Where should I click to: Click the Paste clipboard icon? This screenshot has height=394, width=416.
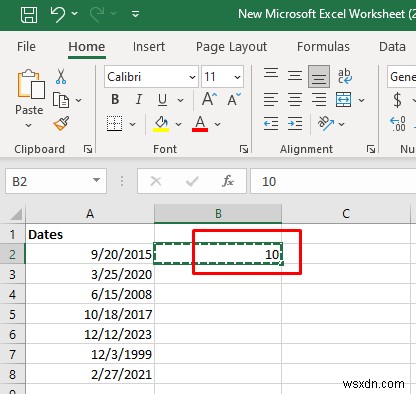click(x=31, y=85)
